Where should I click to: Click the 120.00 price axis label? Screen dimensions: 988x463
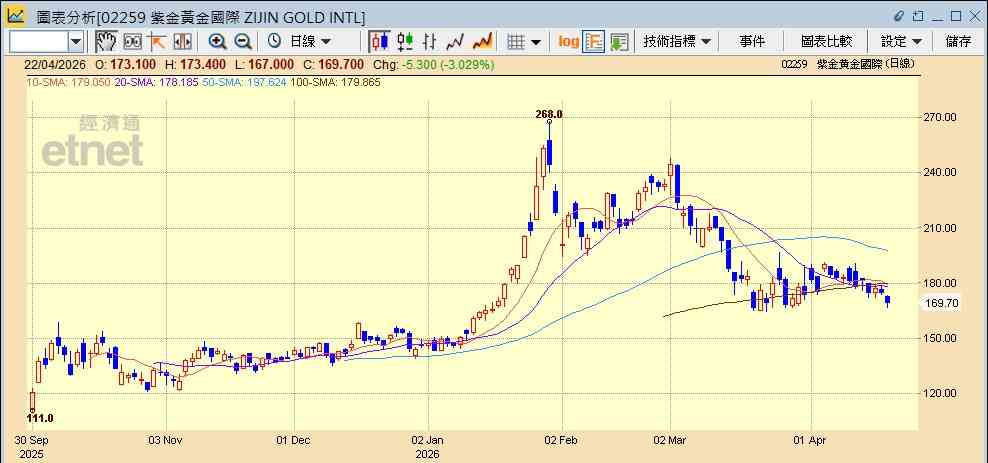[941, 393]
